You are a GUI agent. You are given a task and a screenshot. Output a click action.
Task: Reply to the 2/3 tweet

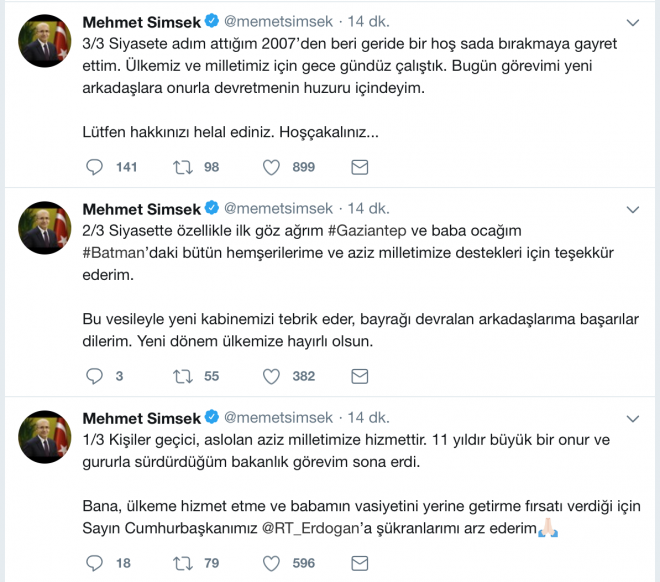tap(94, 376)
